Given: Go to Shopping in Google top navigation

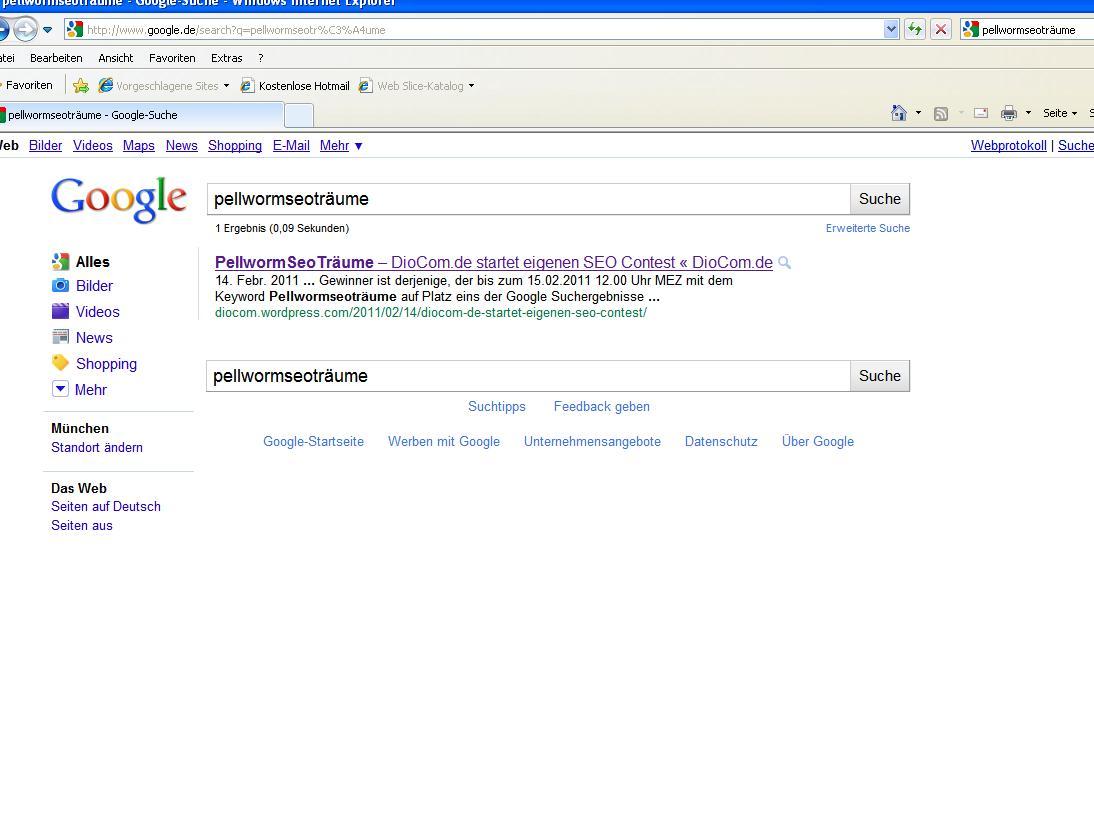Looking at the screenshot, I should click(x=235, y=145).
